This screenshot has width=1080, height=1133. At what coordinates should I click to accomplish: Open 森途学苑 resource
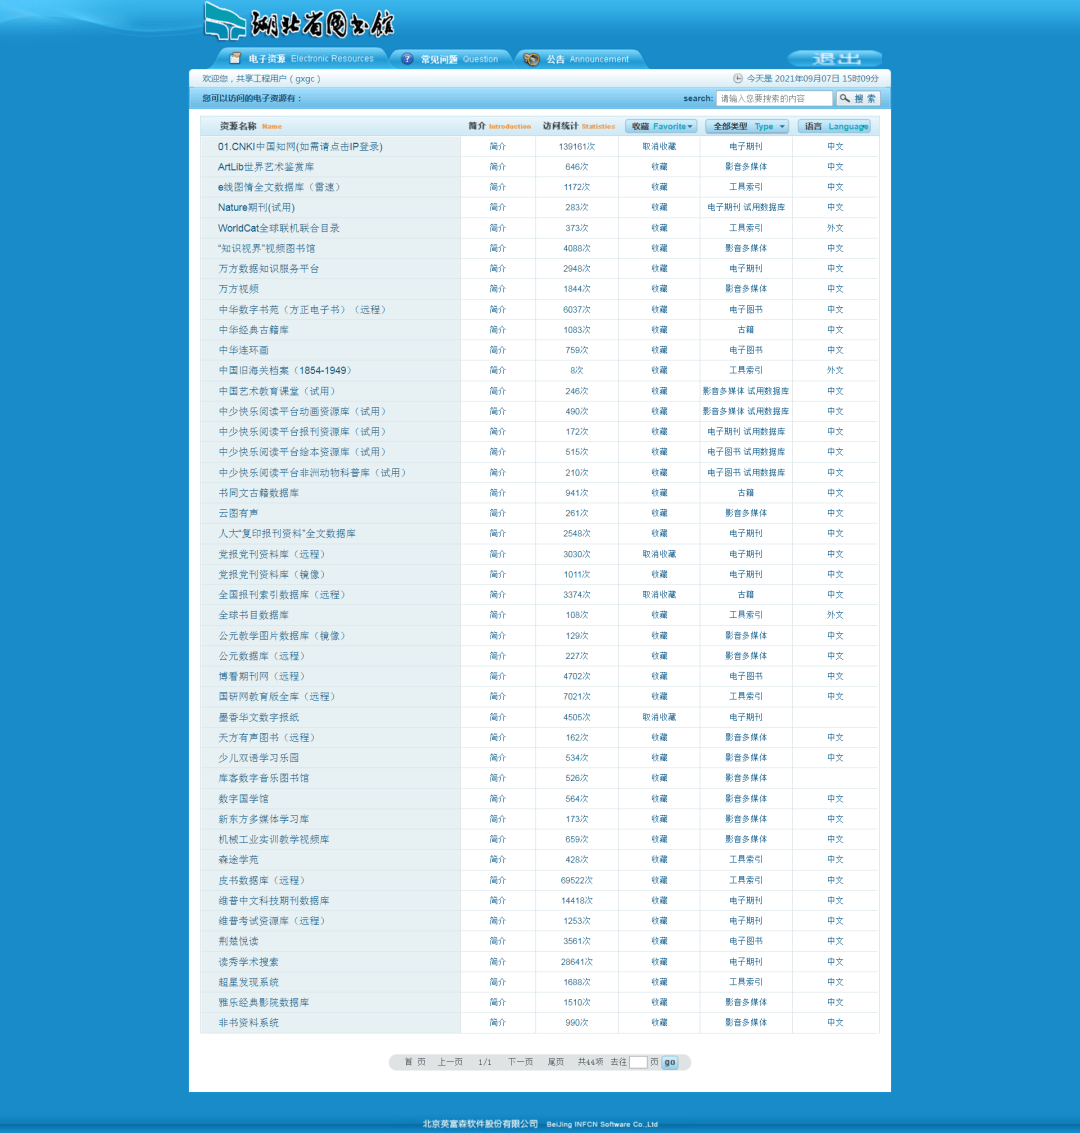pyautogui.click(x=238, y=860)
